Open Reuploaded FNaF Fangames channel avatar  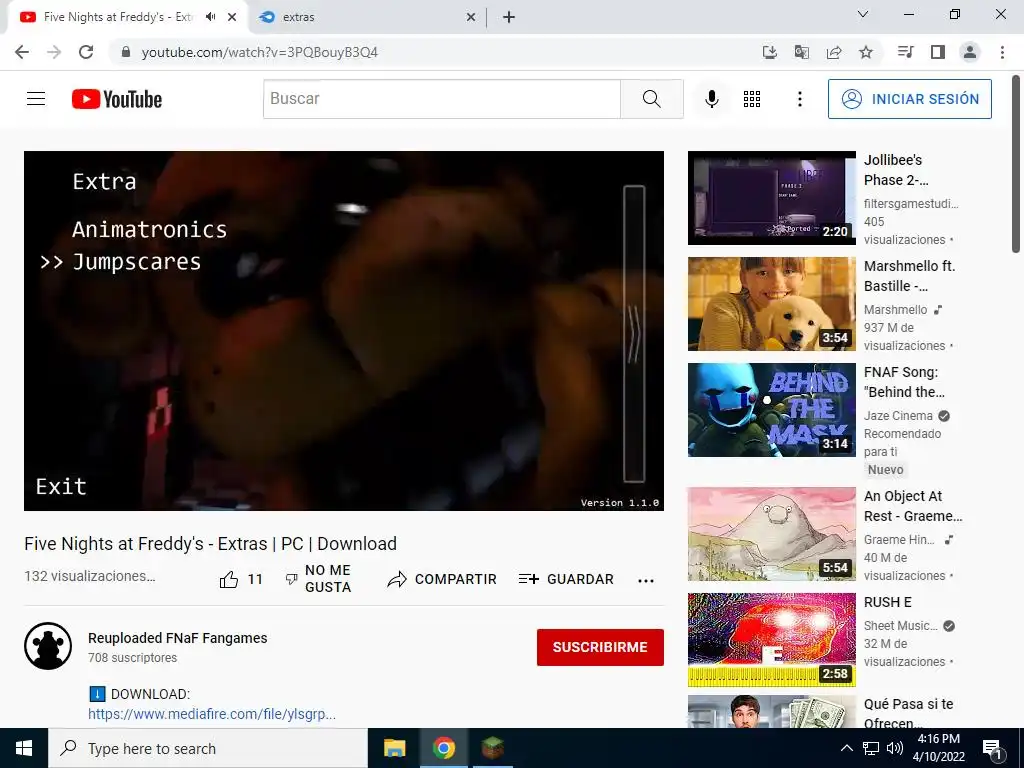point(48,646)
